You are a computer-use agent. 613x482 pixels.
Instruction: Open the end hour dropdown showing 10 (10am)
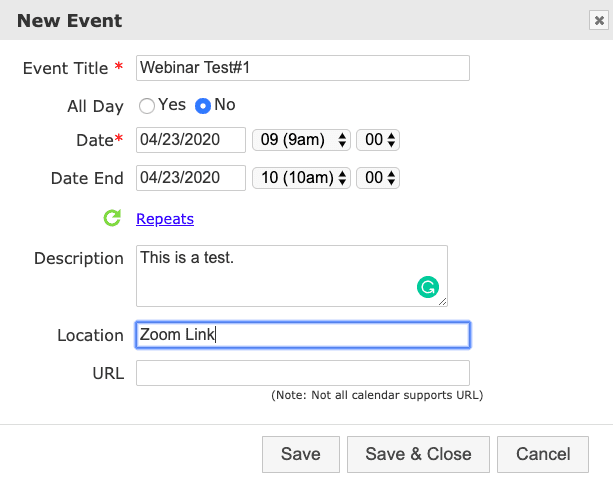tap(301, 178)
